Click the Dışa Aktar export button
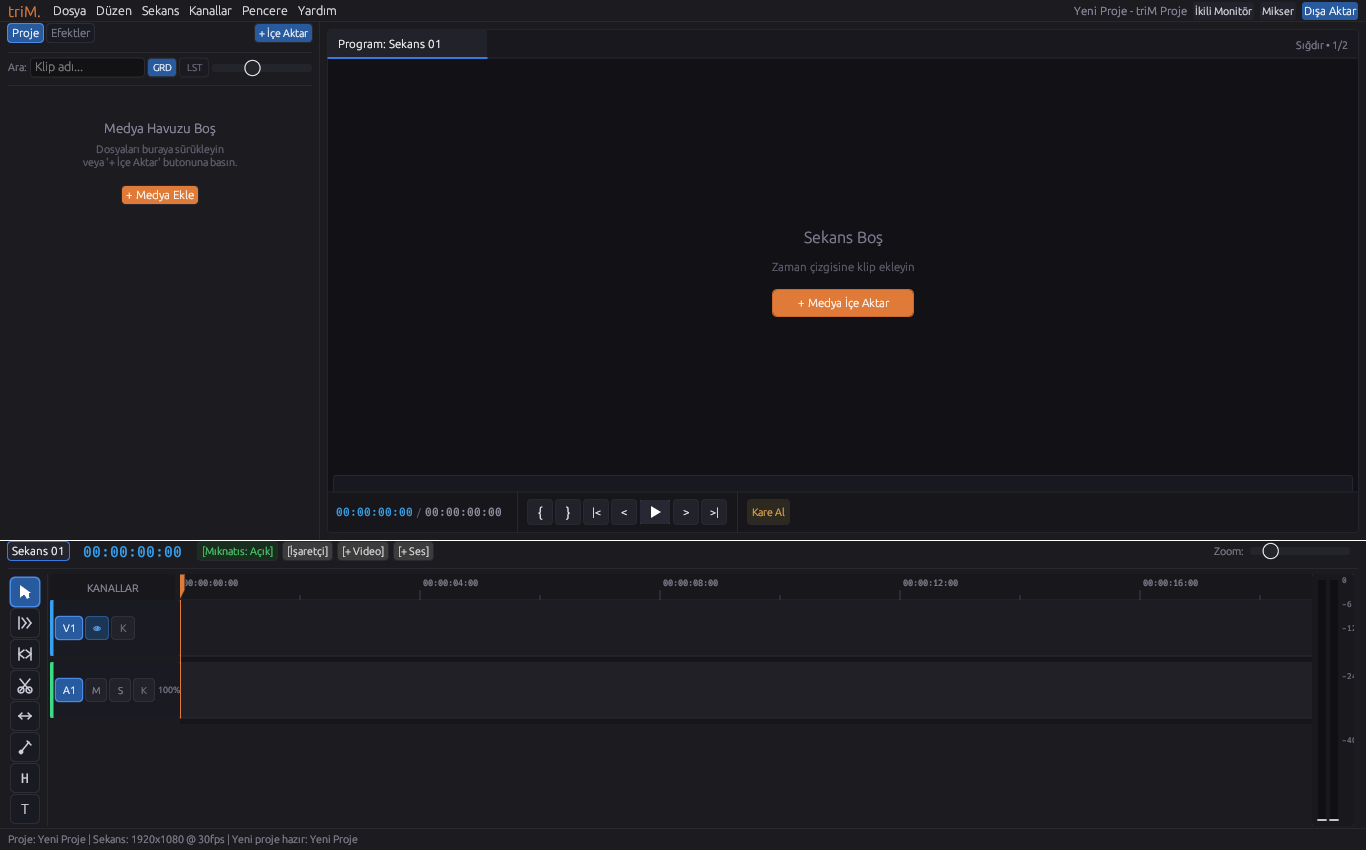The width and height of the screenshot is (1366, 850). [x=1330, y=11]
